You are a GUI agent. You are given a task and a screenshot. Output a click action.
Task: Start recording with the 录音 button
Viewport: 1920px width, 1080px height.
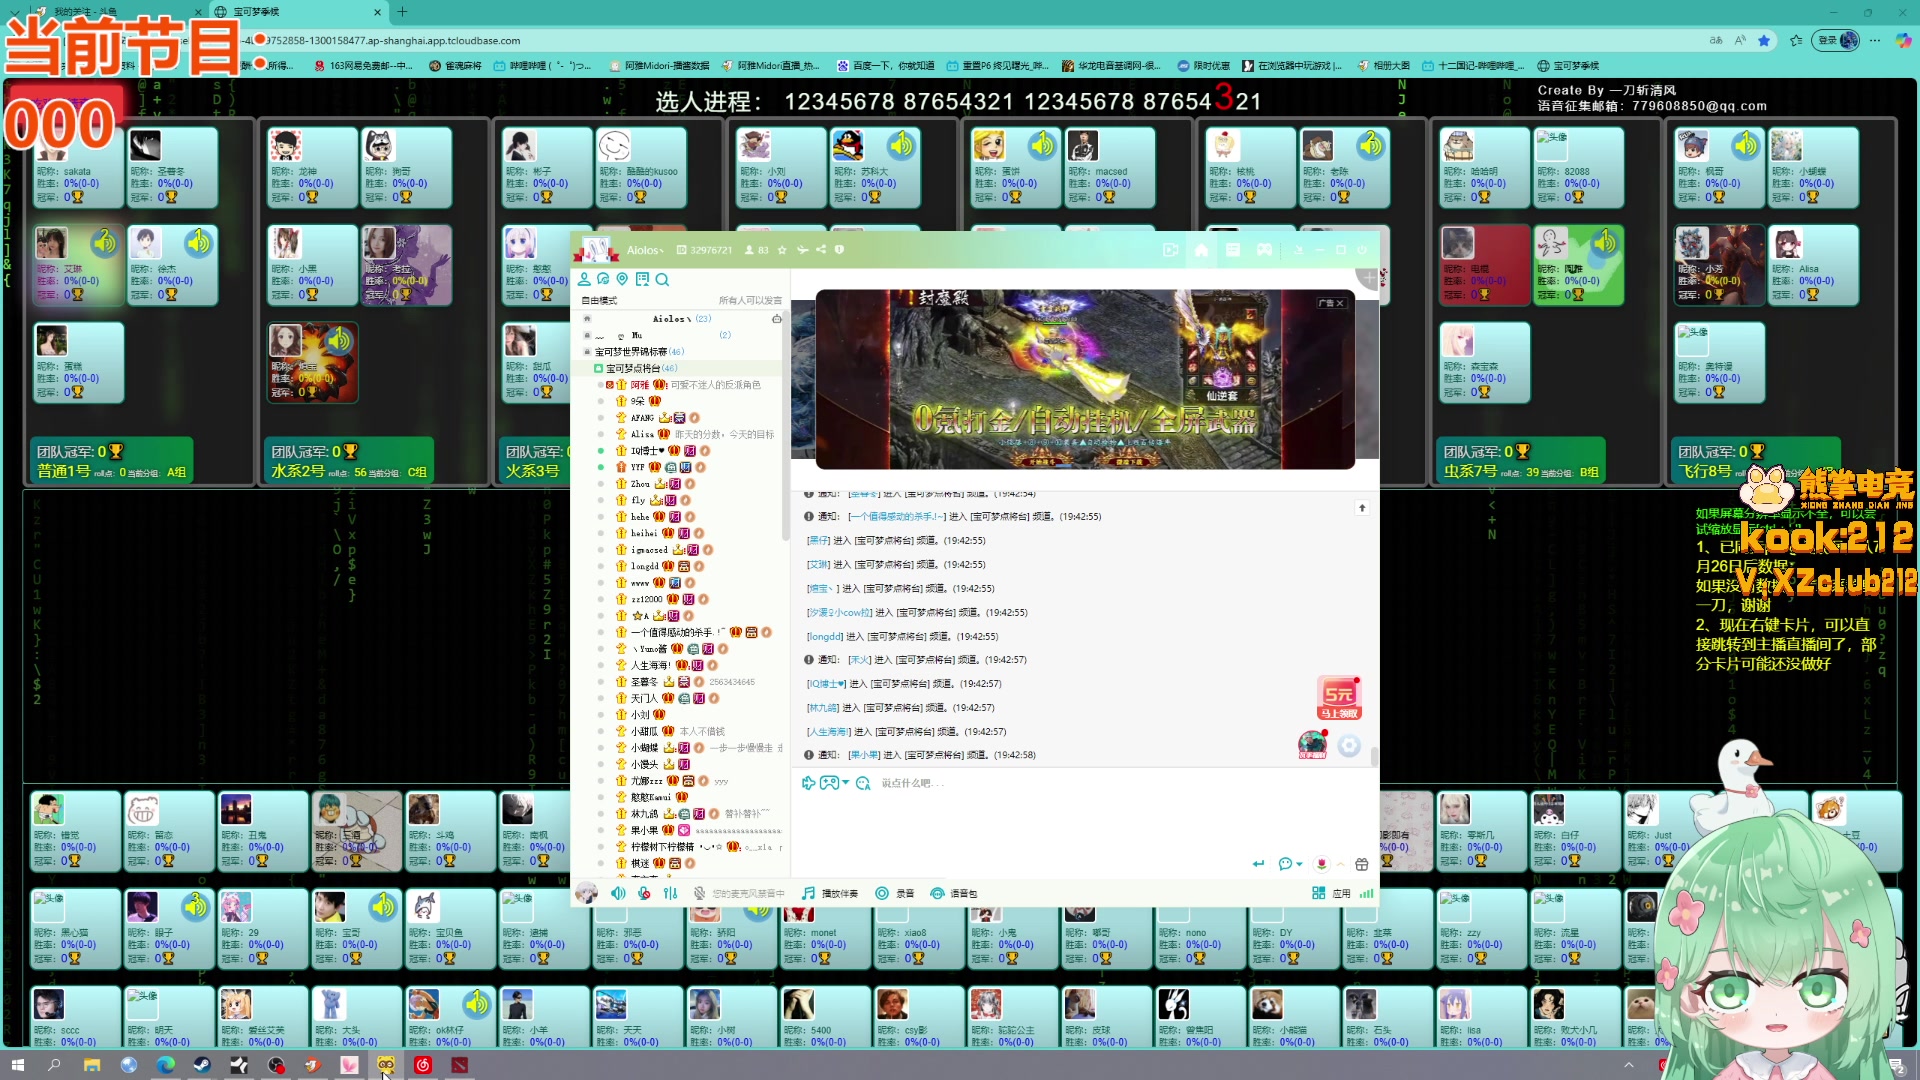click(x=895, y=893)
